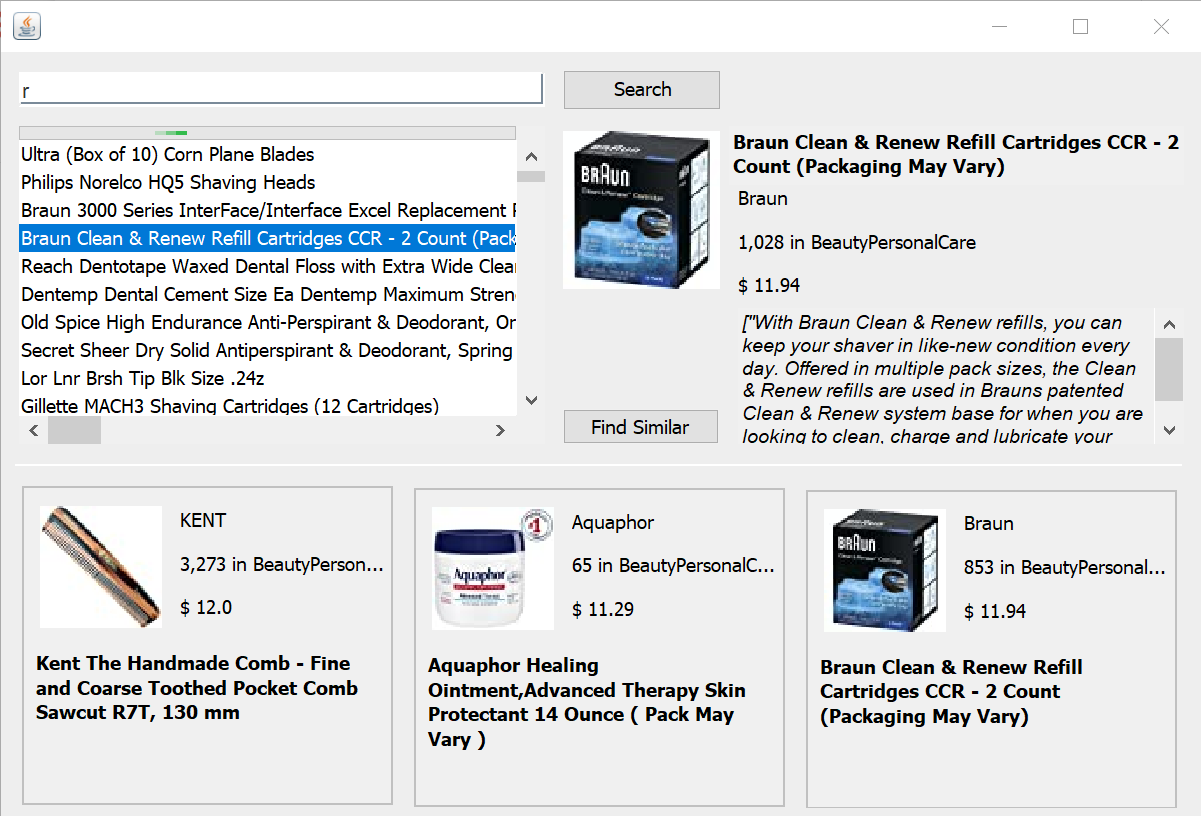Click Braun card title 'Braun Clean & Renew Refill'
Screen dimensions: 1201x816
[952, 692]
